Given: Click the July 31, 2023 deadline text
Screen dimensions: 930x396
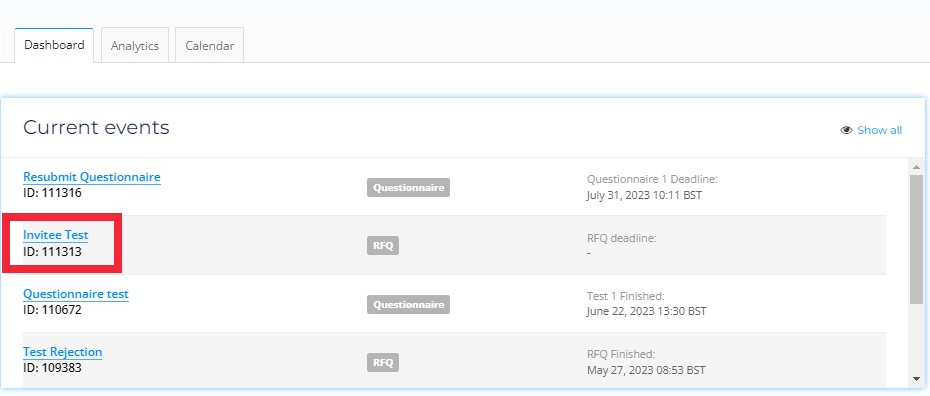Looking at the screenshot, I should click(644, 194).
